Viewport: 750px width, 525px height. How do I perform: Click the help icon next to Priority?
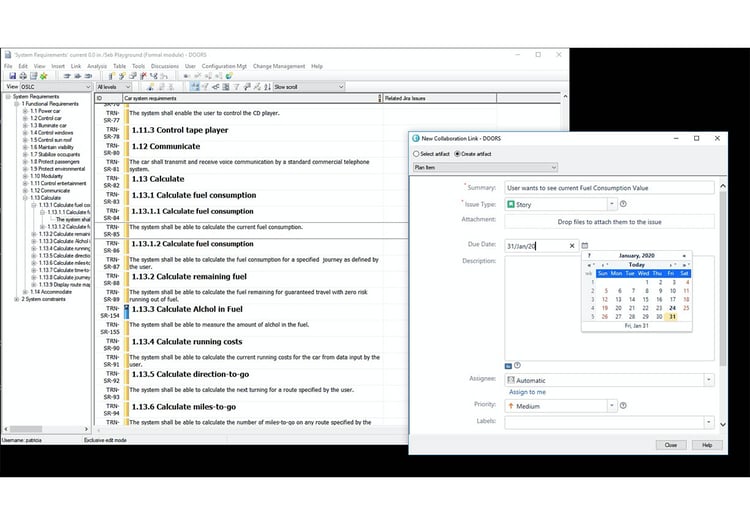click(623, 405)
